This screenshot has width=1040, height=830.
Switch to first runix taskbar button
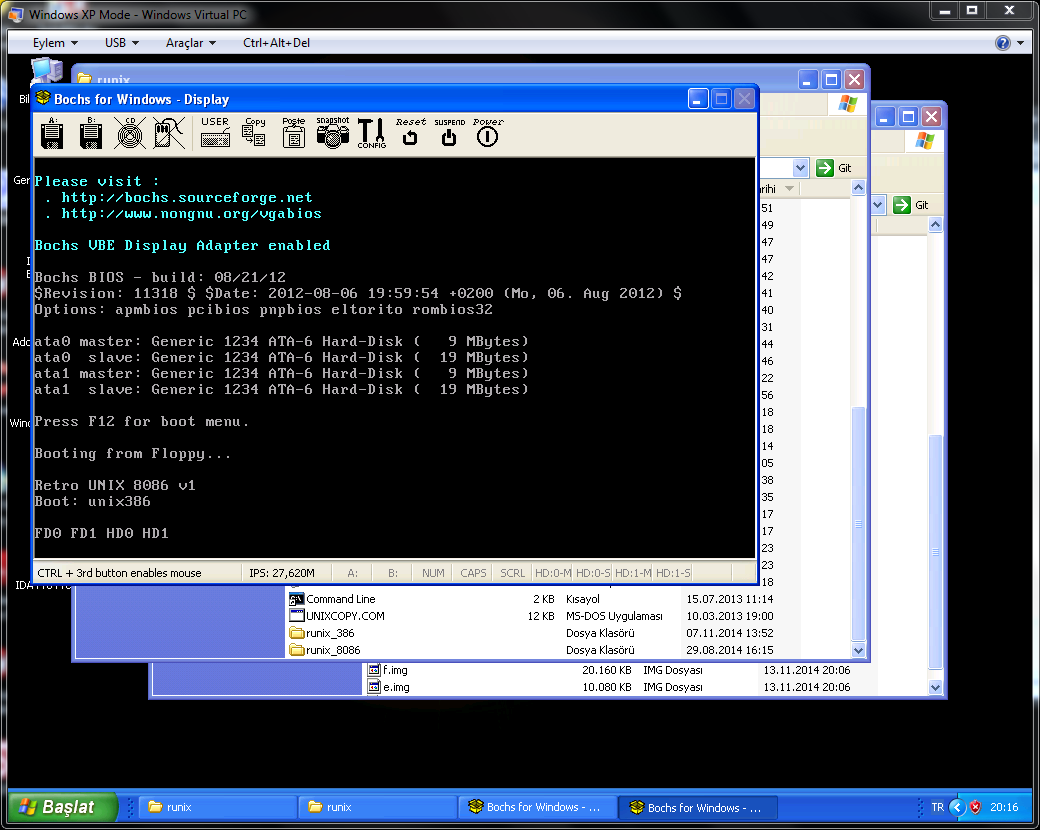tap(218, 807)
